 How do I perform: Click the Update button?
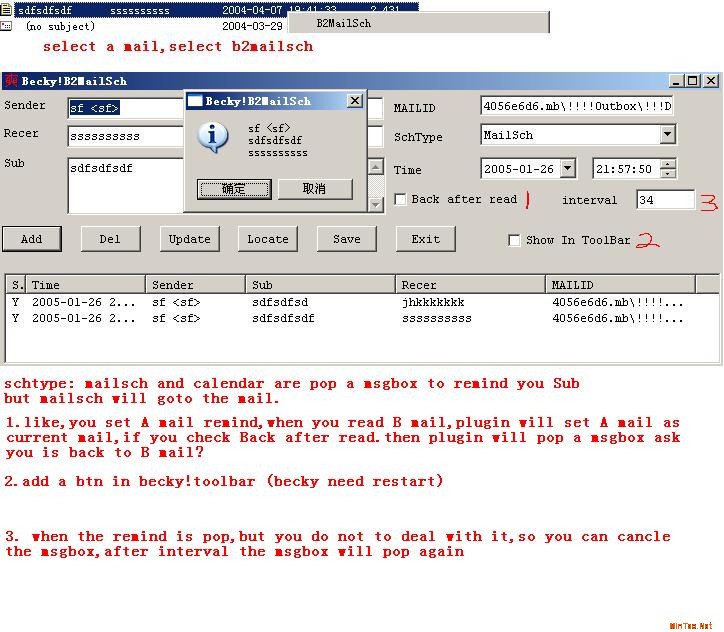click(189, 239)
